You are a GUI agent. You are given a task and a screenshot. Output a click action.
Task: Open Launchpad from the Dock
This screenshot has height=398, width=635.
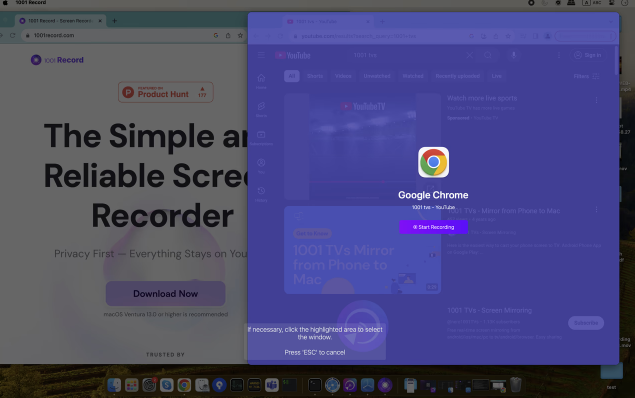(x=132, y=385)
